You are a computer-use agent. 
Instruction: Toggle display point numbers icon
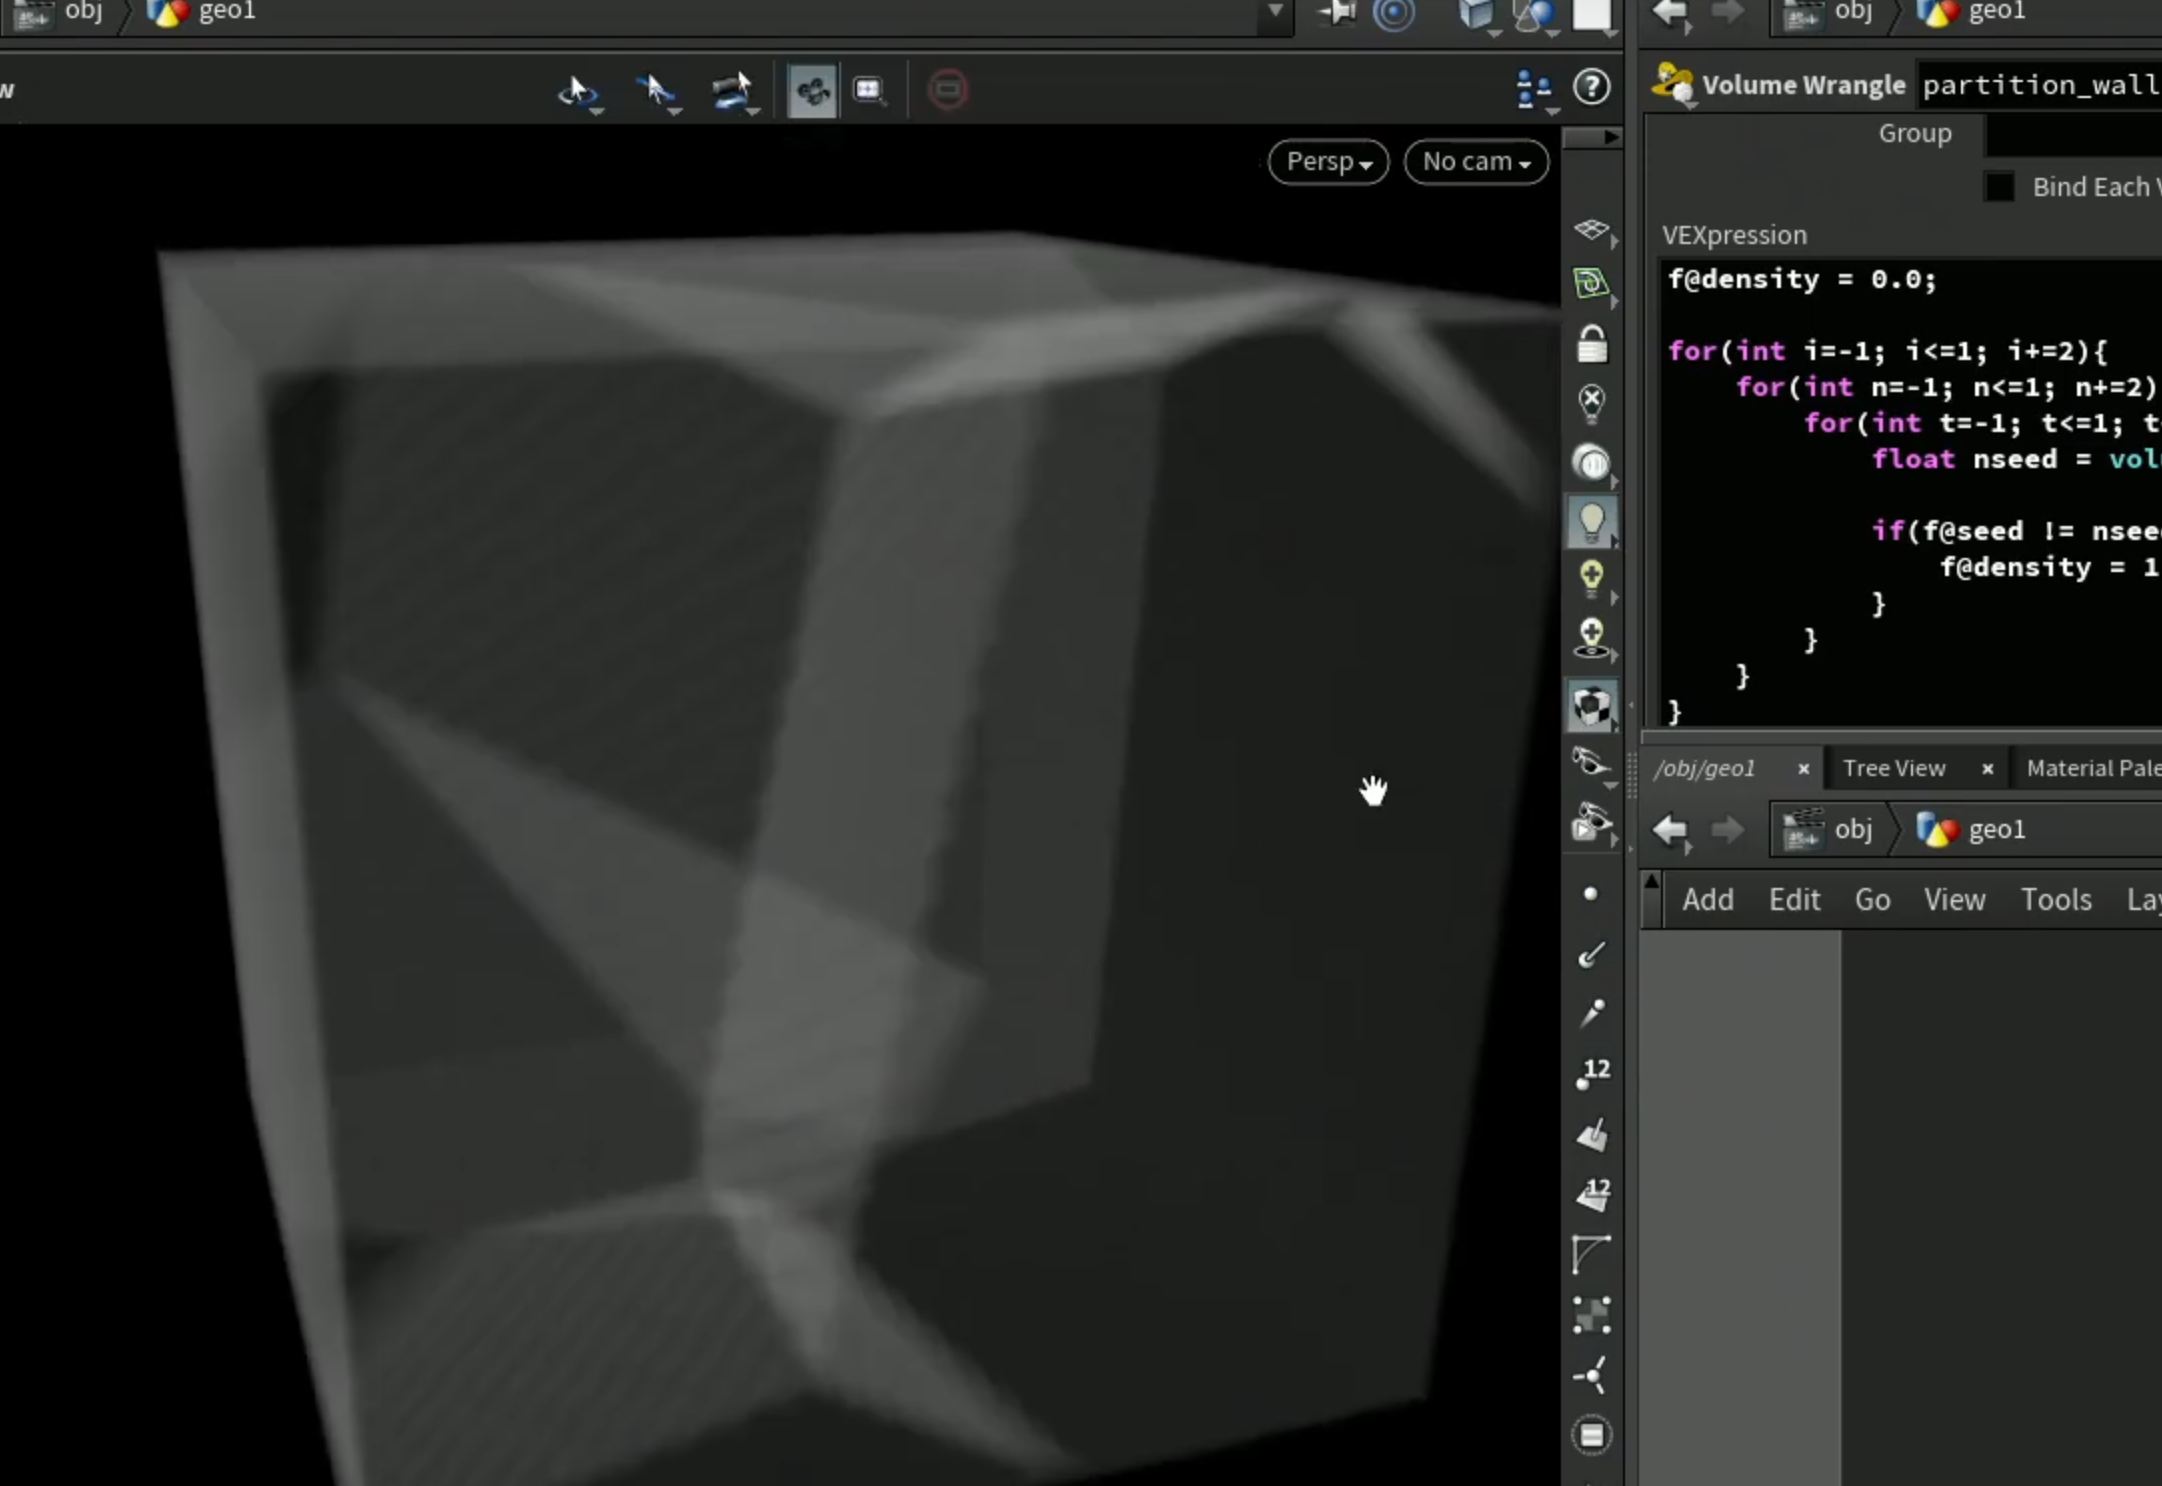click(x=1591, y=1074)
